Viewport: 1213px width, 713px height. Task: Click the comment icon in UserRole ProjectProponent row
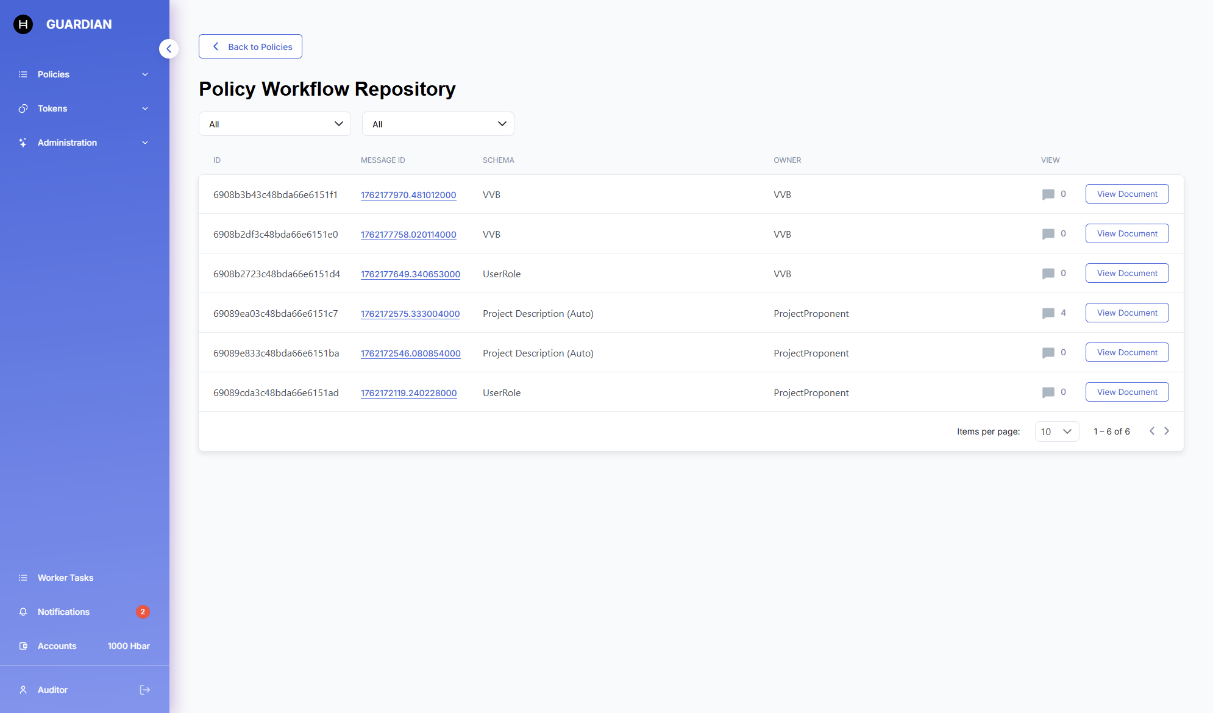(1048, 393)
